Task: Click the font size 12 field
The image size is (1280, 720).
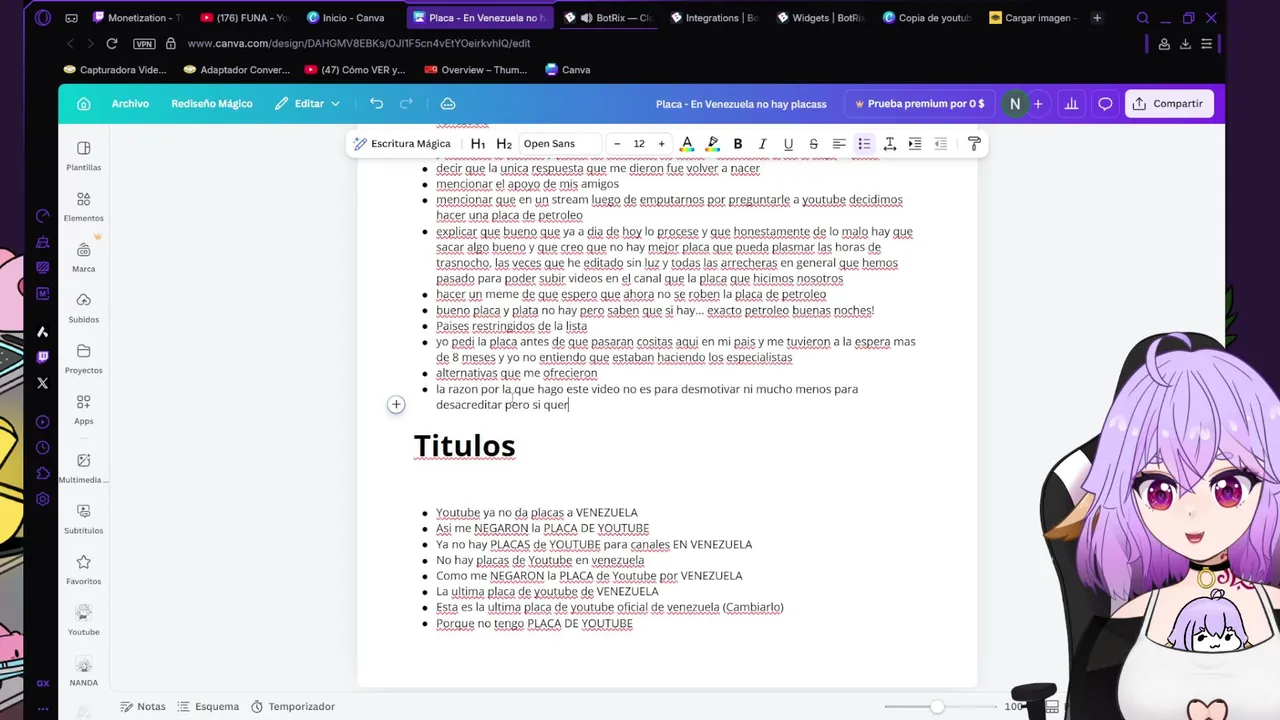Action: click(639, 144)
